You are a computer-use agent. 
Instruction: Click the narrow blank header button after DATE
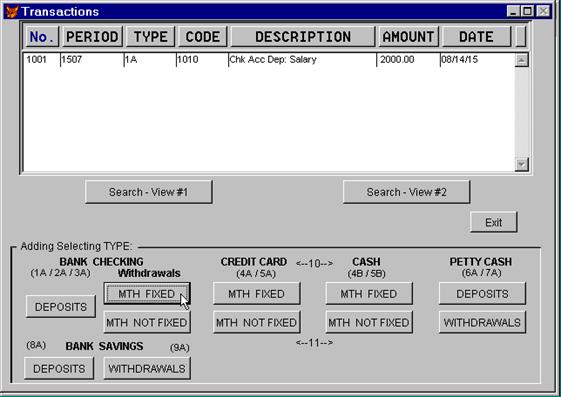521,36
